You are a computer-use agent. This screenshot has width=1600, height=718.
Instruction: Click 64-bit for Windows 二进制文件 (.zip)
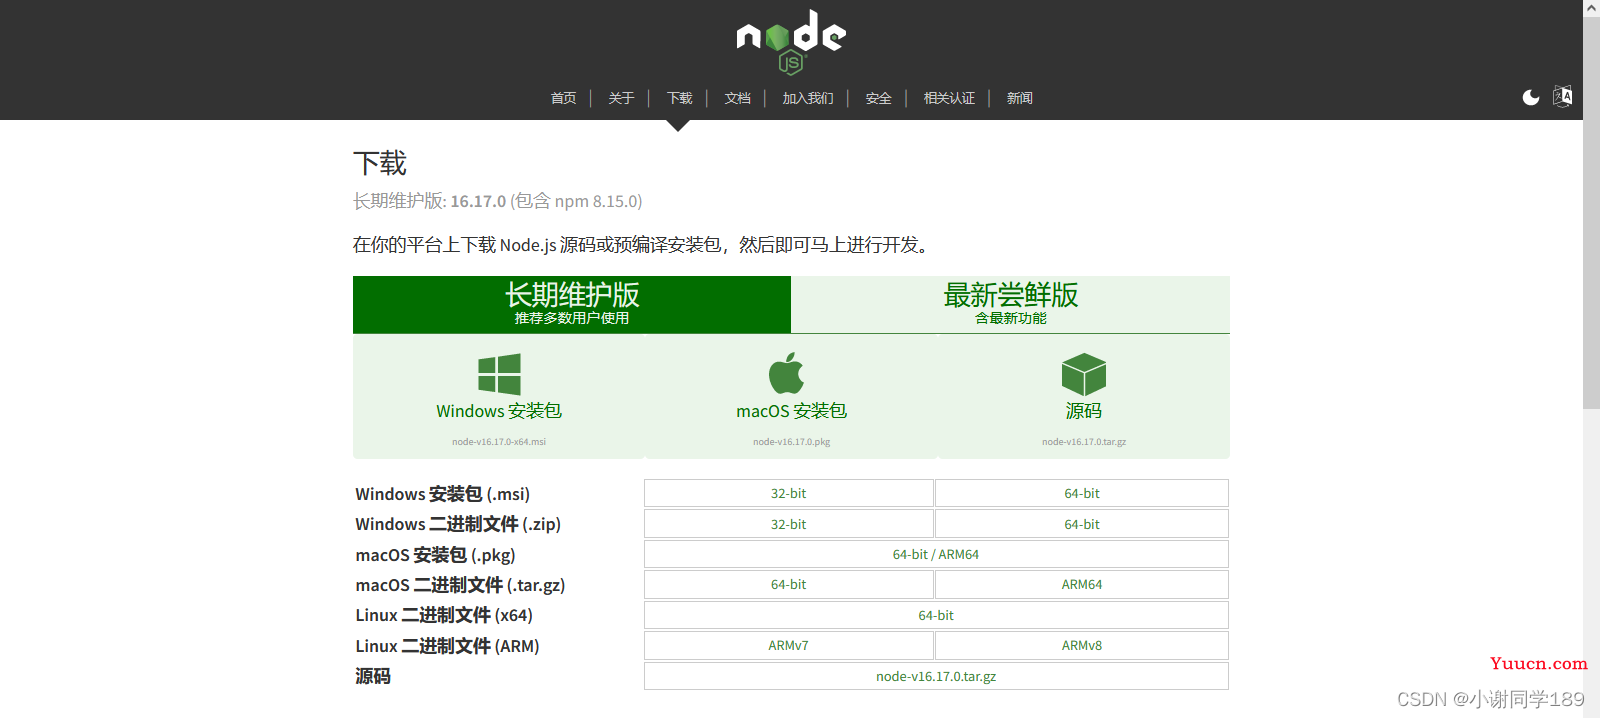click(1082, 524)
